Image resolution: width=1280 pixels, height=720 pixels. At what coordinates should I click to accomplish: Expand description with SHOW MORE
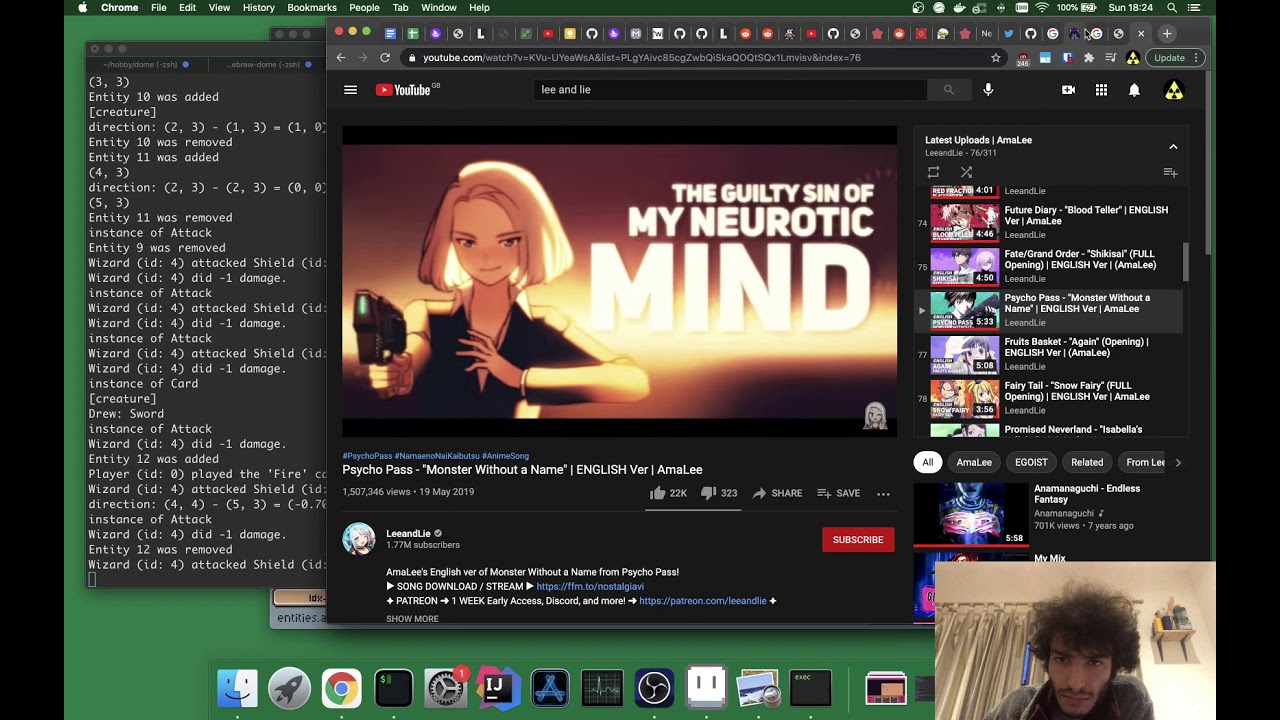click(x=412, y=619)
